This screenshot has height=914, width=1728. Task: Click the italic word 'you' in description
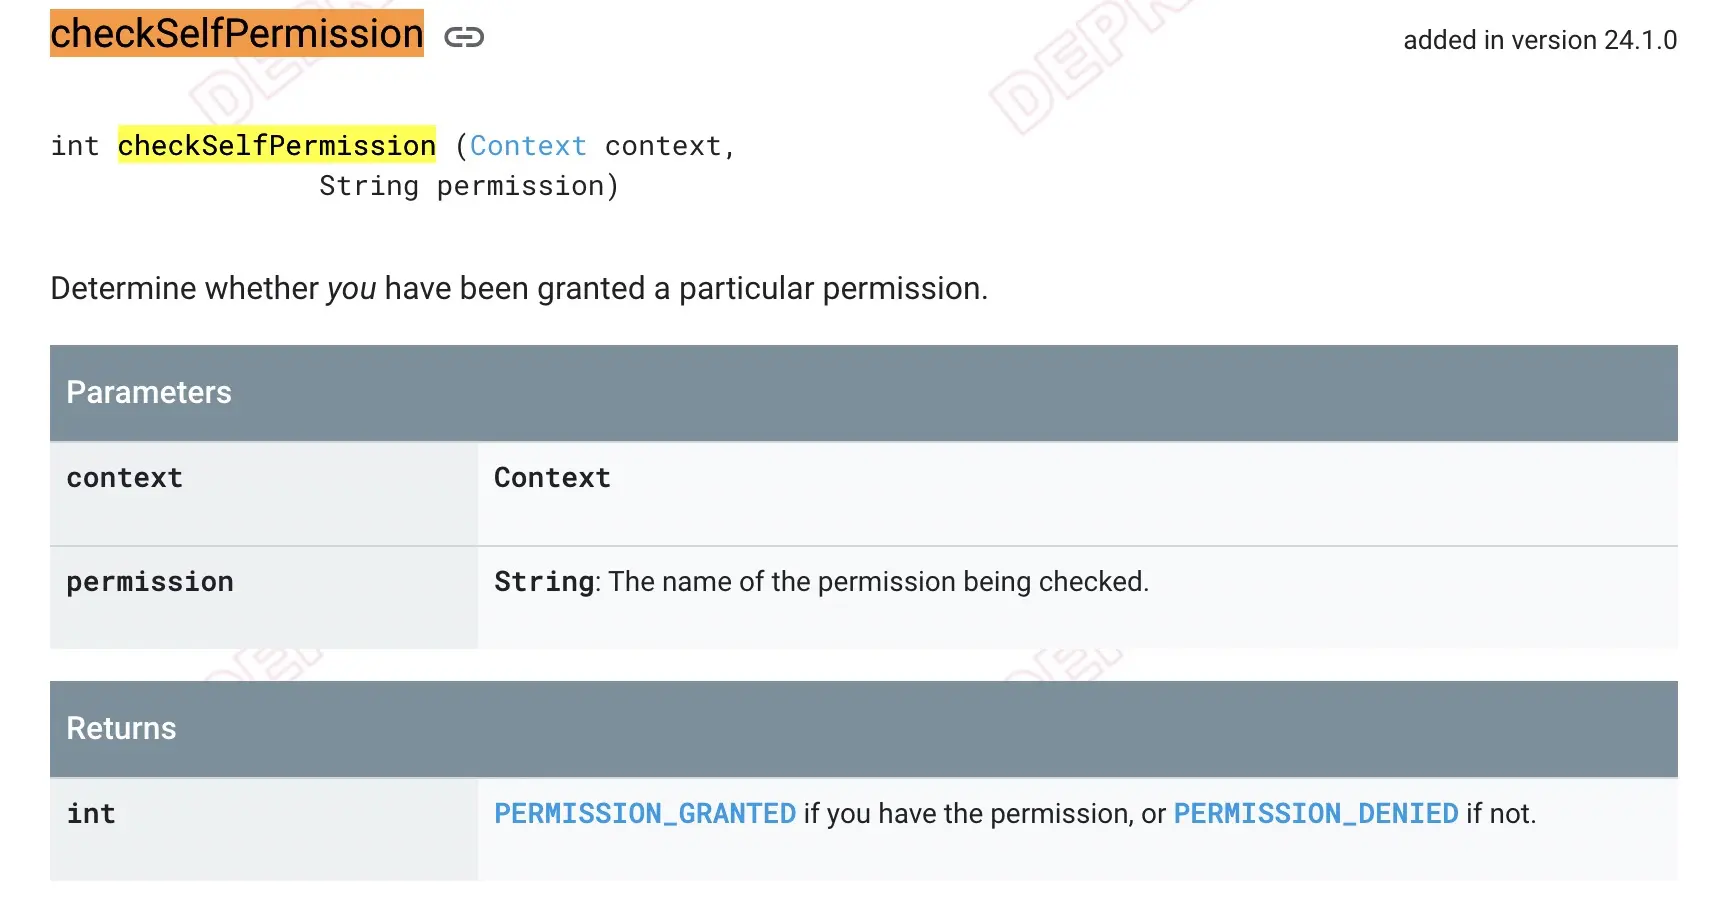pos(351,289)
